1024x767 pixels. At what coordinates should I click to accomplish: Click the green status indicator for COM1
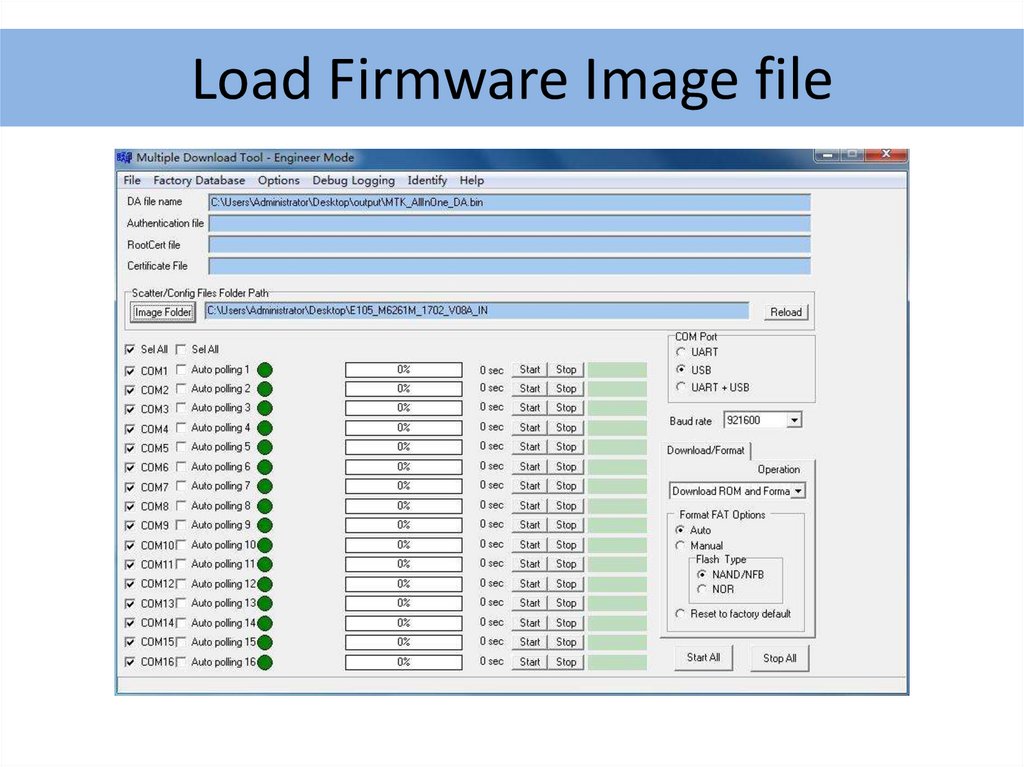pos(264,370)
